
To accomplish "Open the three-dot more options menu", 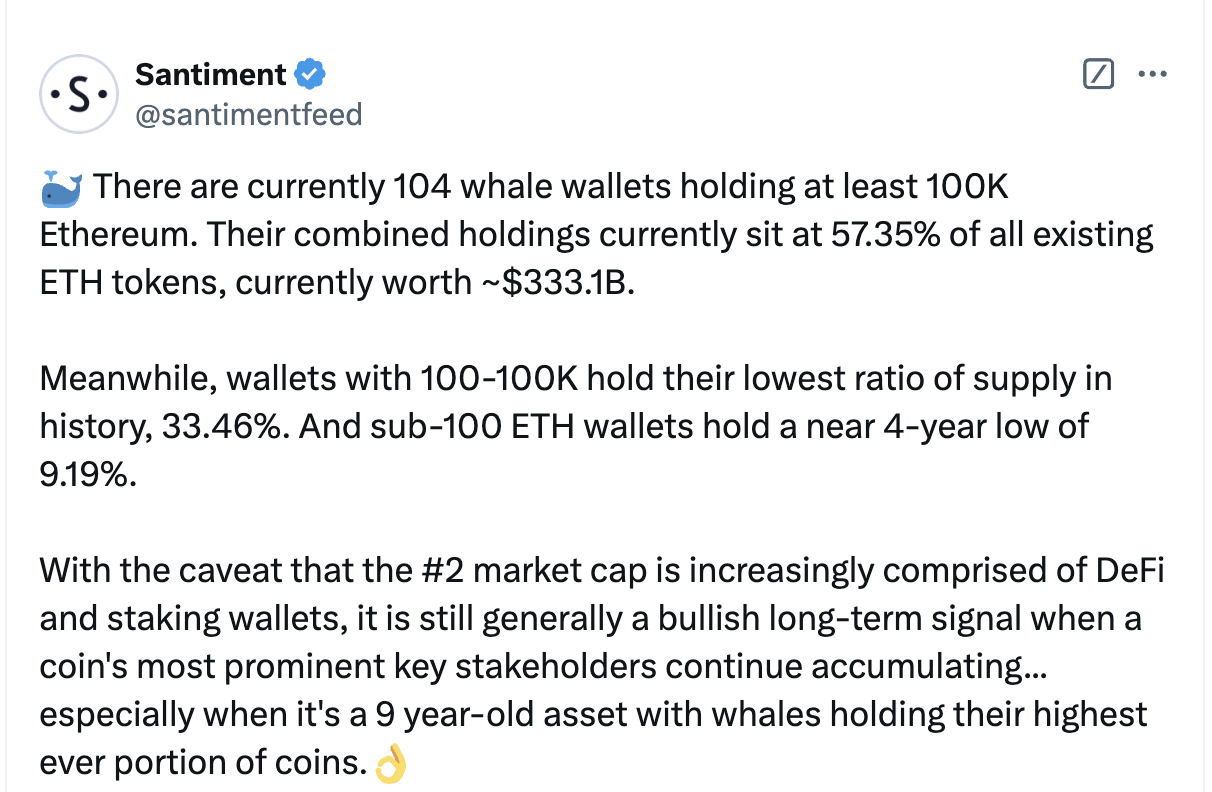I will pyautogui.click(x=1153, y=74).
